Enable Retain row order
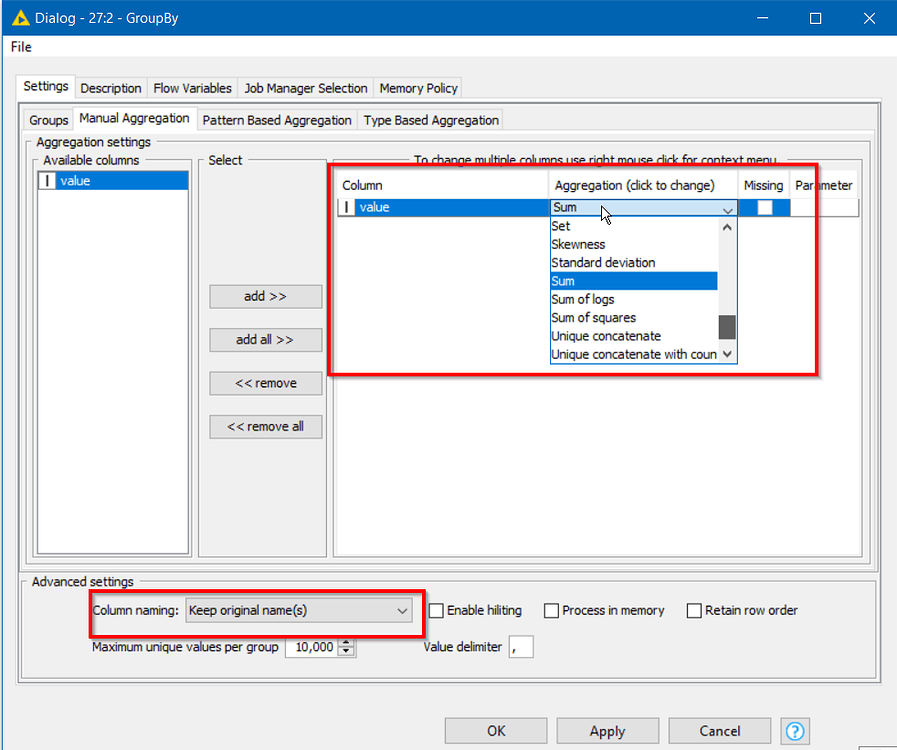This screenshot has height=750, width=897. [694, 610]
